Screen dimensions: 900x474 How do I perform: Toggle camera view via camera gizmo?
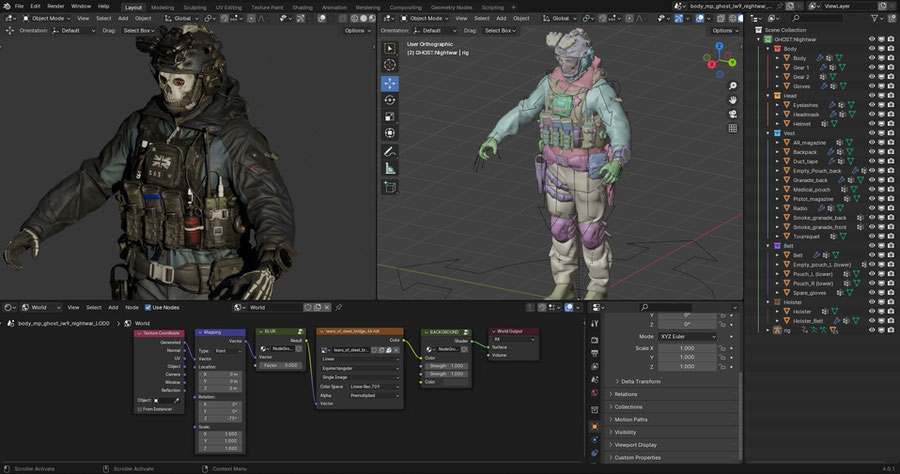pos(733,114)
